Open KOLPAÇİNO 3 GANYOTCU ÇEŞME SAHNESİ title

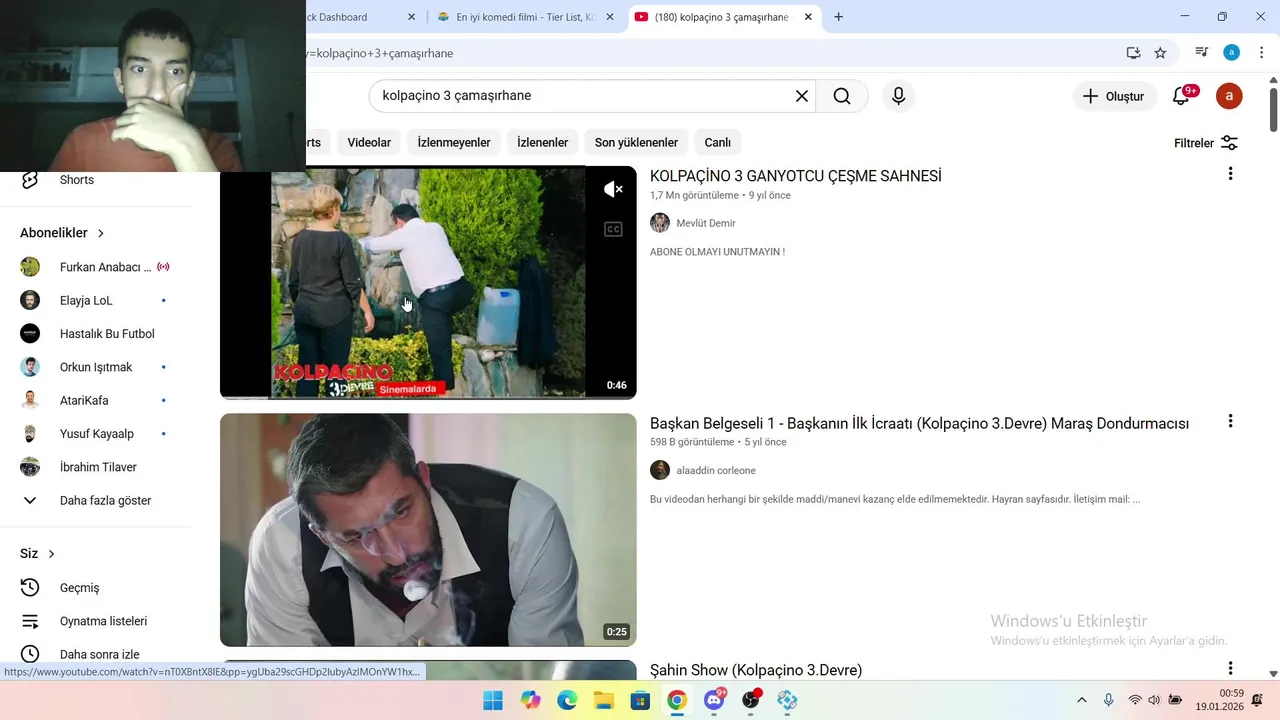(796, 176)
